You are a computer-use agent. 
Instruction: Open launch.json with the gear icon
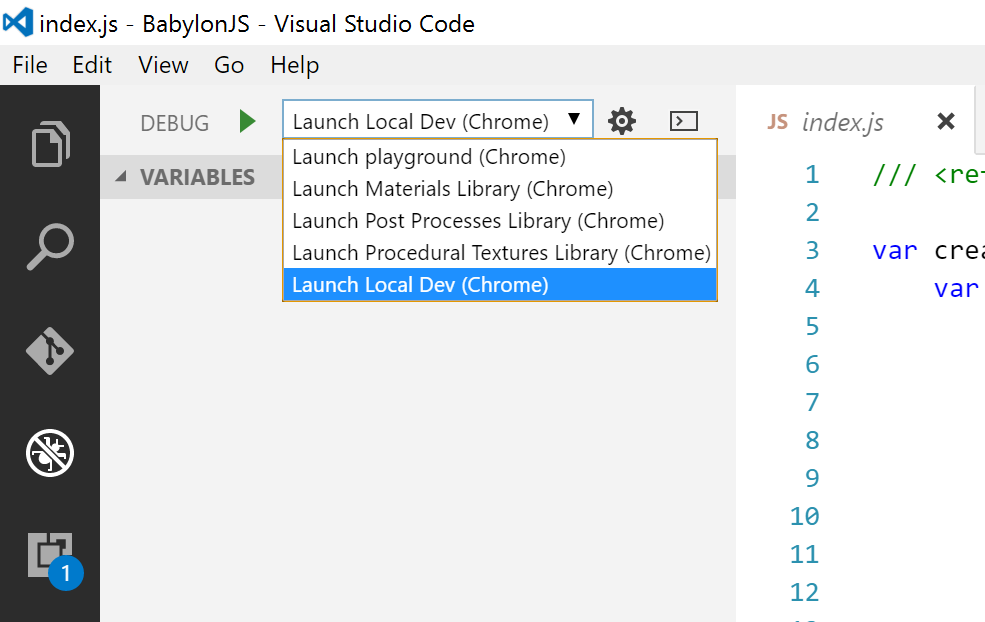[x=621, y=121]
